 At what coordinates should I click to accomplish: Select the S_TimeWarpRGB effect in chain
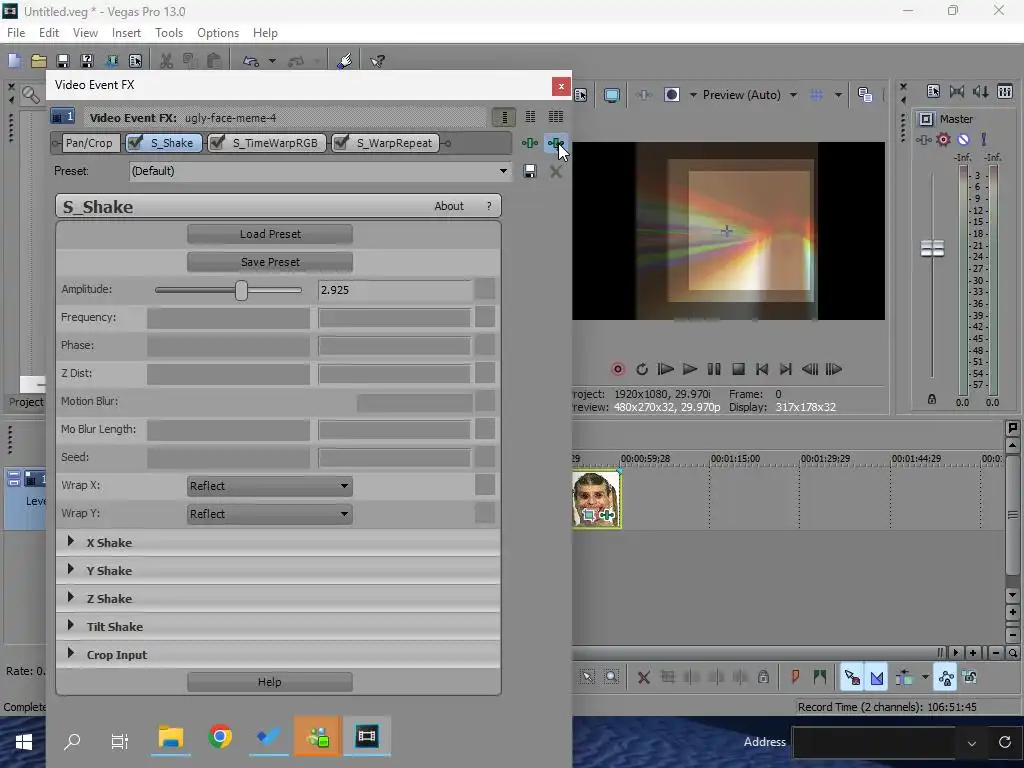(x=275, y=143)
